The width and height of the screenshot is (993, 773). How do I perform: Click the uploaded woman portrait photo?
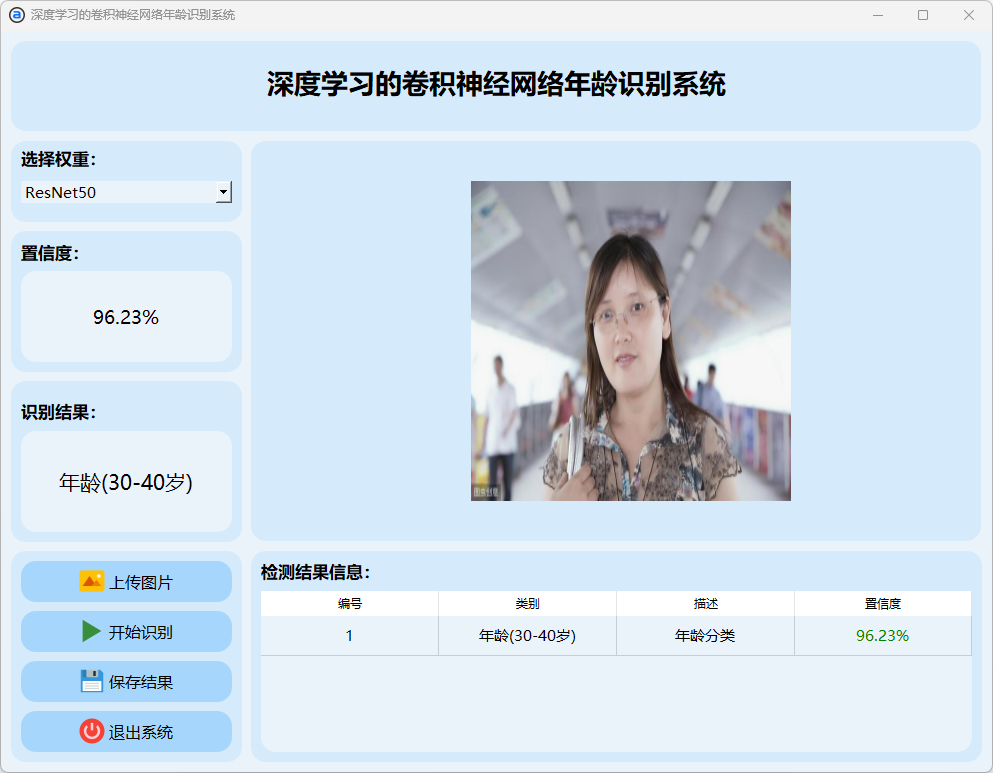[x=630, y=340]
